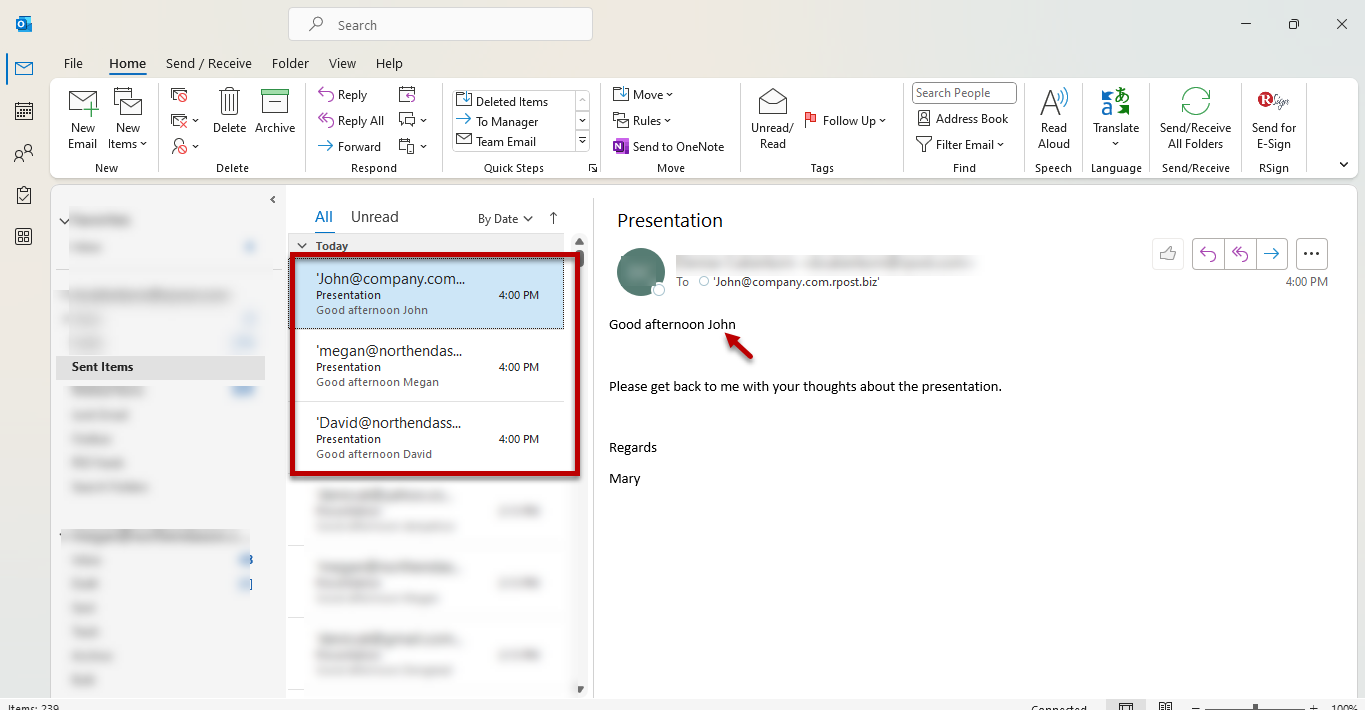Open the Send / Receive ribbon tab
The height and width of the screenshot is (710, 1365).
coord(208,63)
